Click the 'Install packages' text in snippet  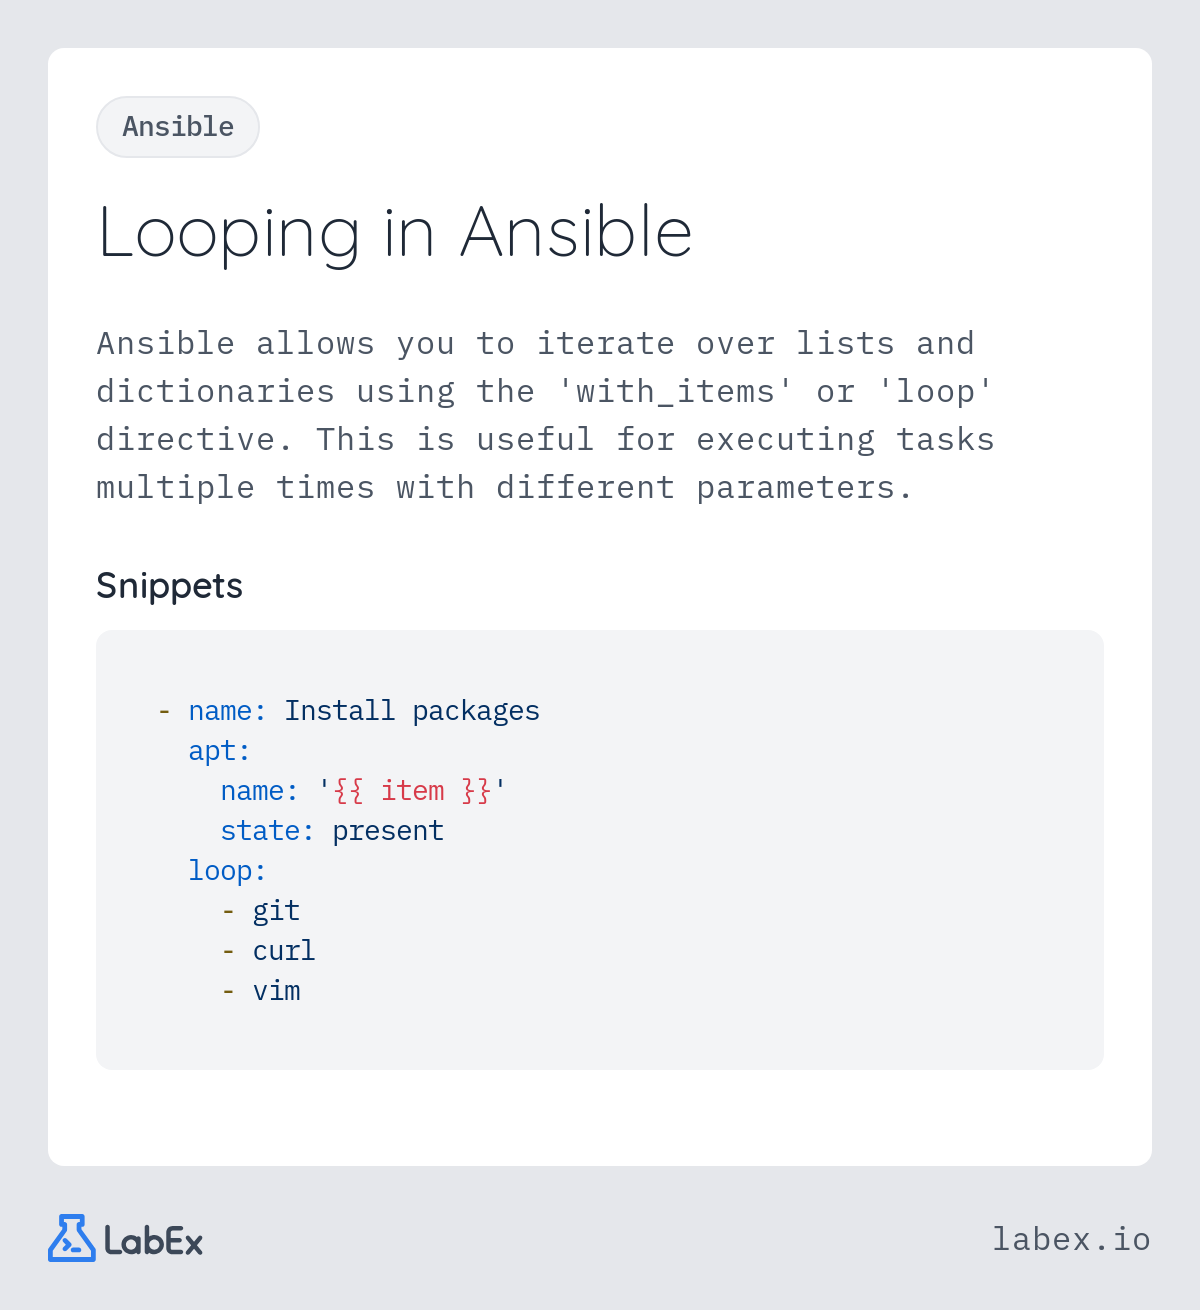(412, 711)
